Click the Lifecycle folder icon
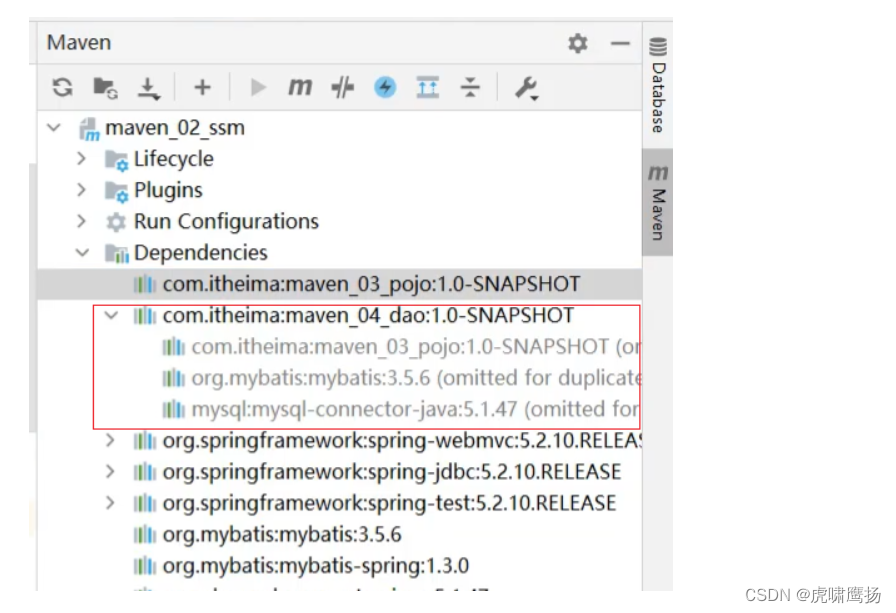 tap(117, 160)
